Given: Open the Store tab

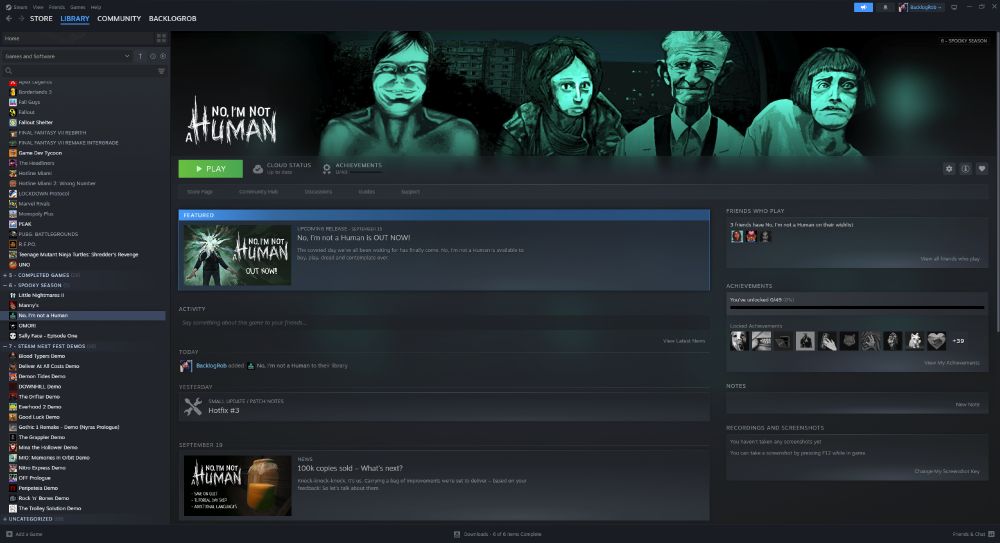Looking at the screenshot, I should point(41,19).
